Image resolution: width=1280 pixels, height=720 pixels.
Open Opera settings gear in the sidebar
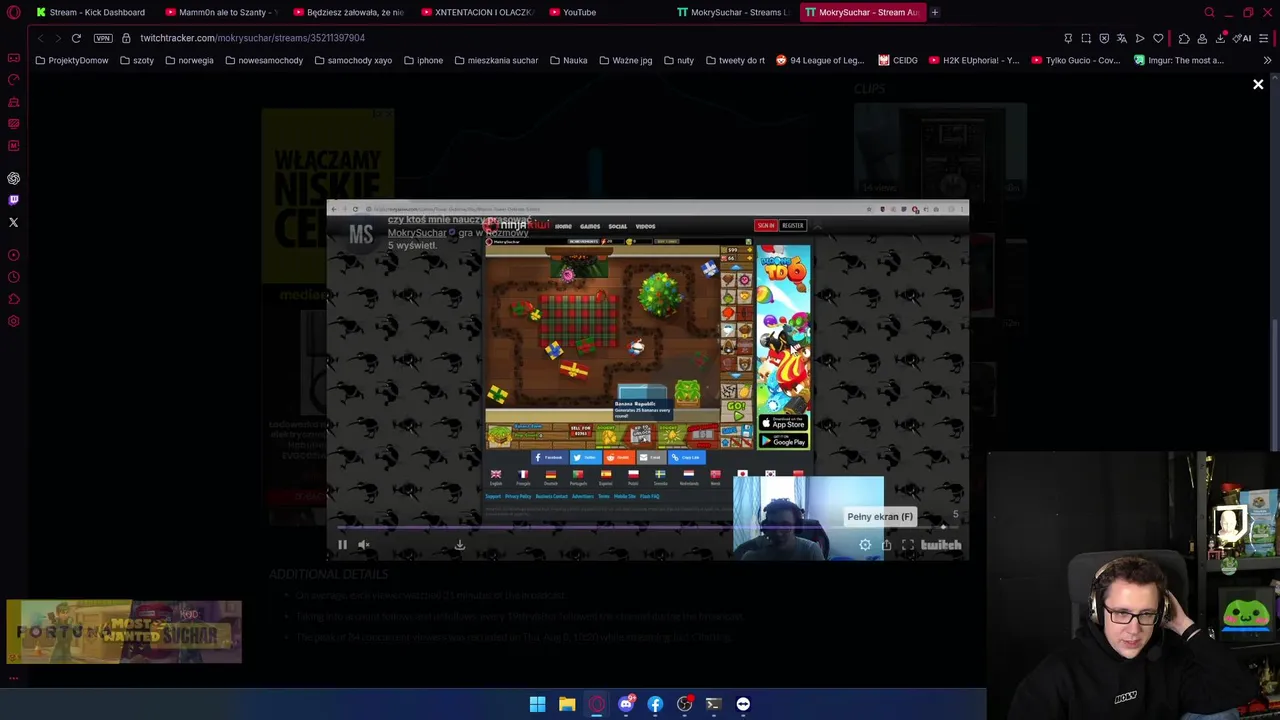14,321
